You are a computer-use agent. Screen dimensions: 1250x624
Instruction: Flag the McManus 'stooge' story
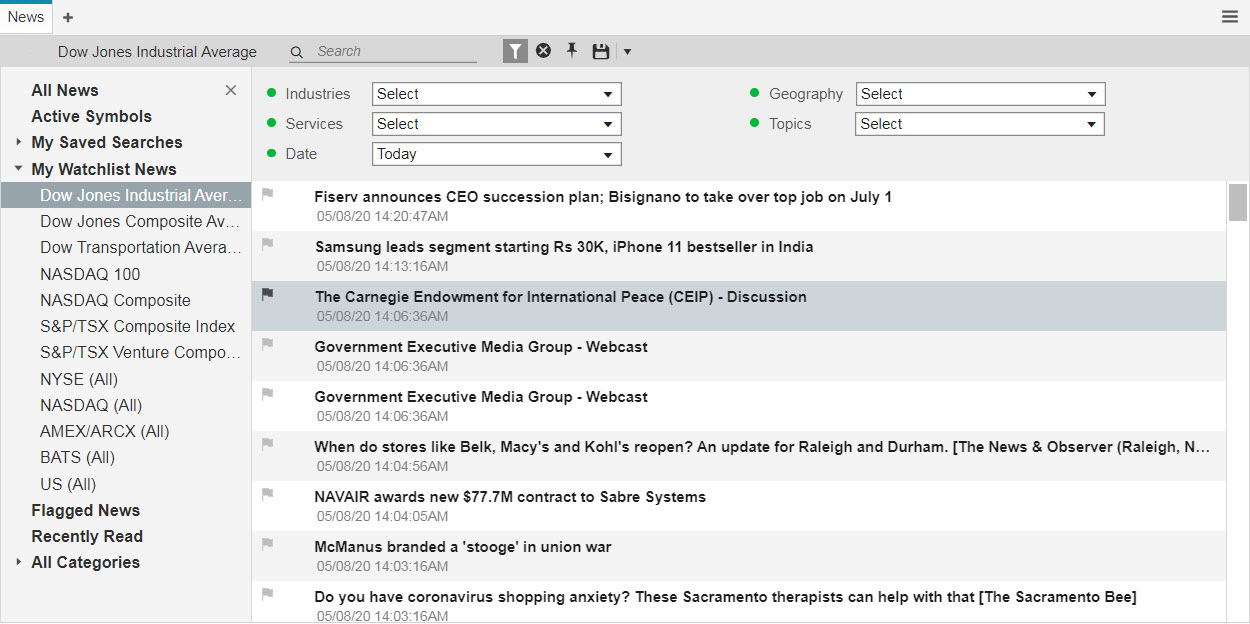tap(267, 545)
